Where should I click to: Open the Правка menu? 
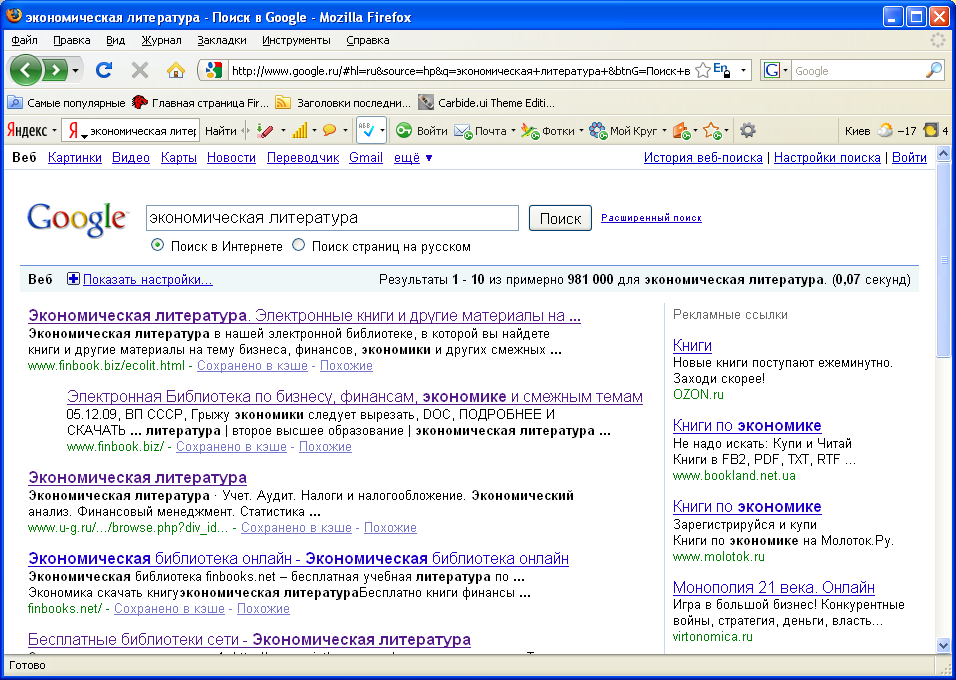point(71,40)
